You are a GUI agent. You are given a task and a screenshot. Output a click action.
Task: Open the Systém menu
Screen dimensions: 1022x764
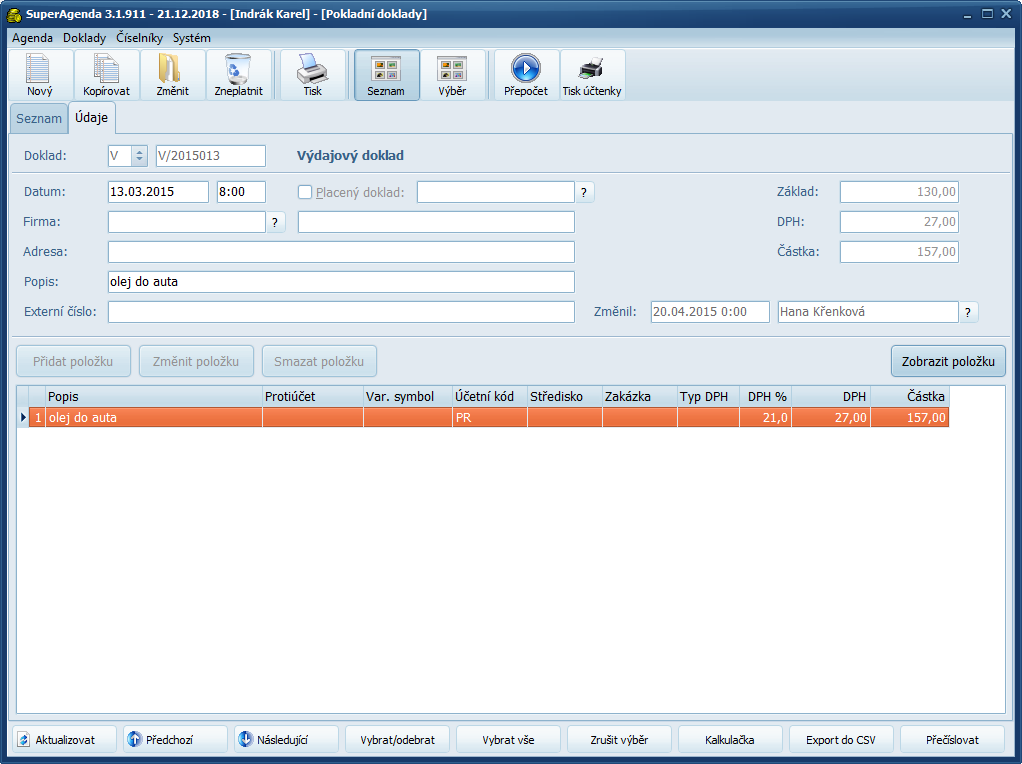(192, 38)
